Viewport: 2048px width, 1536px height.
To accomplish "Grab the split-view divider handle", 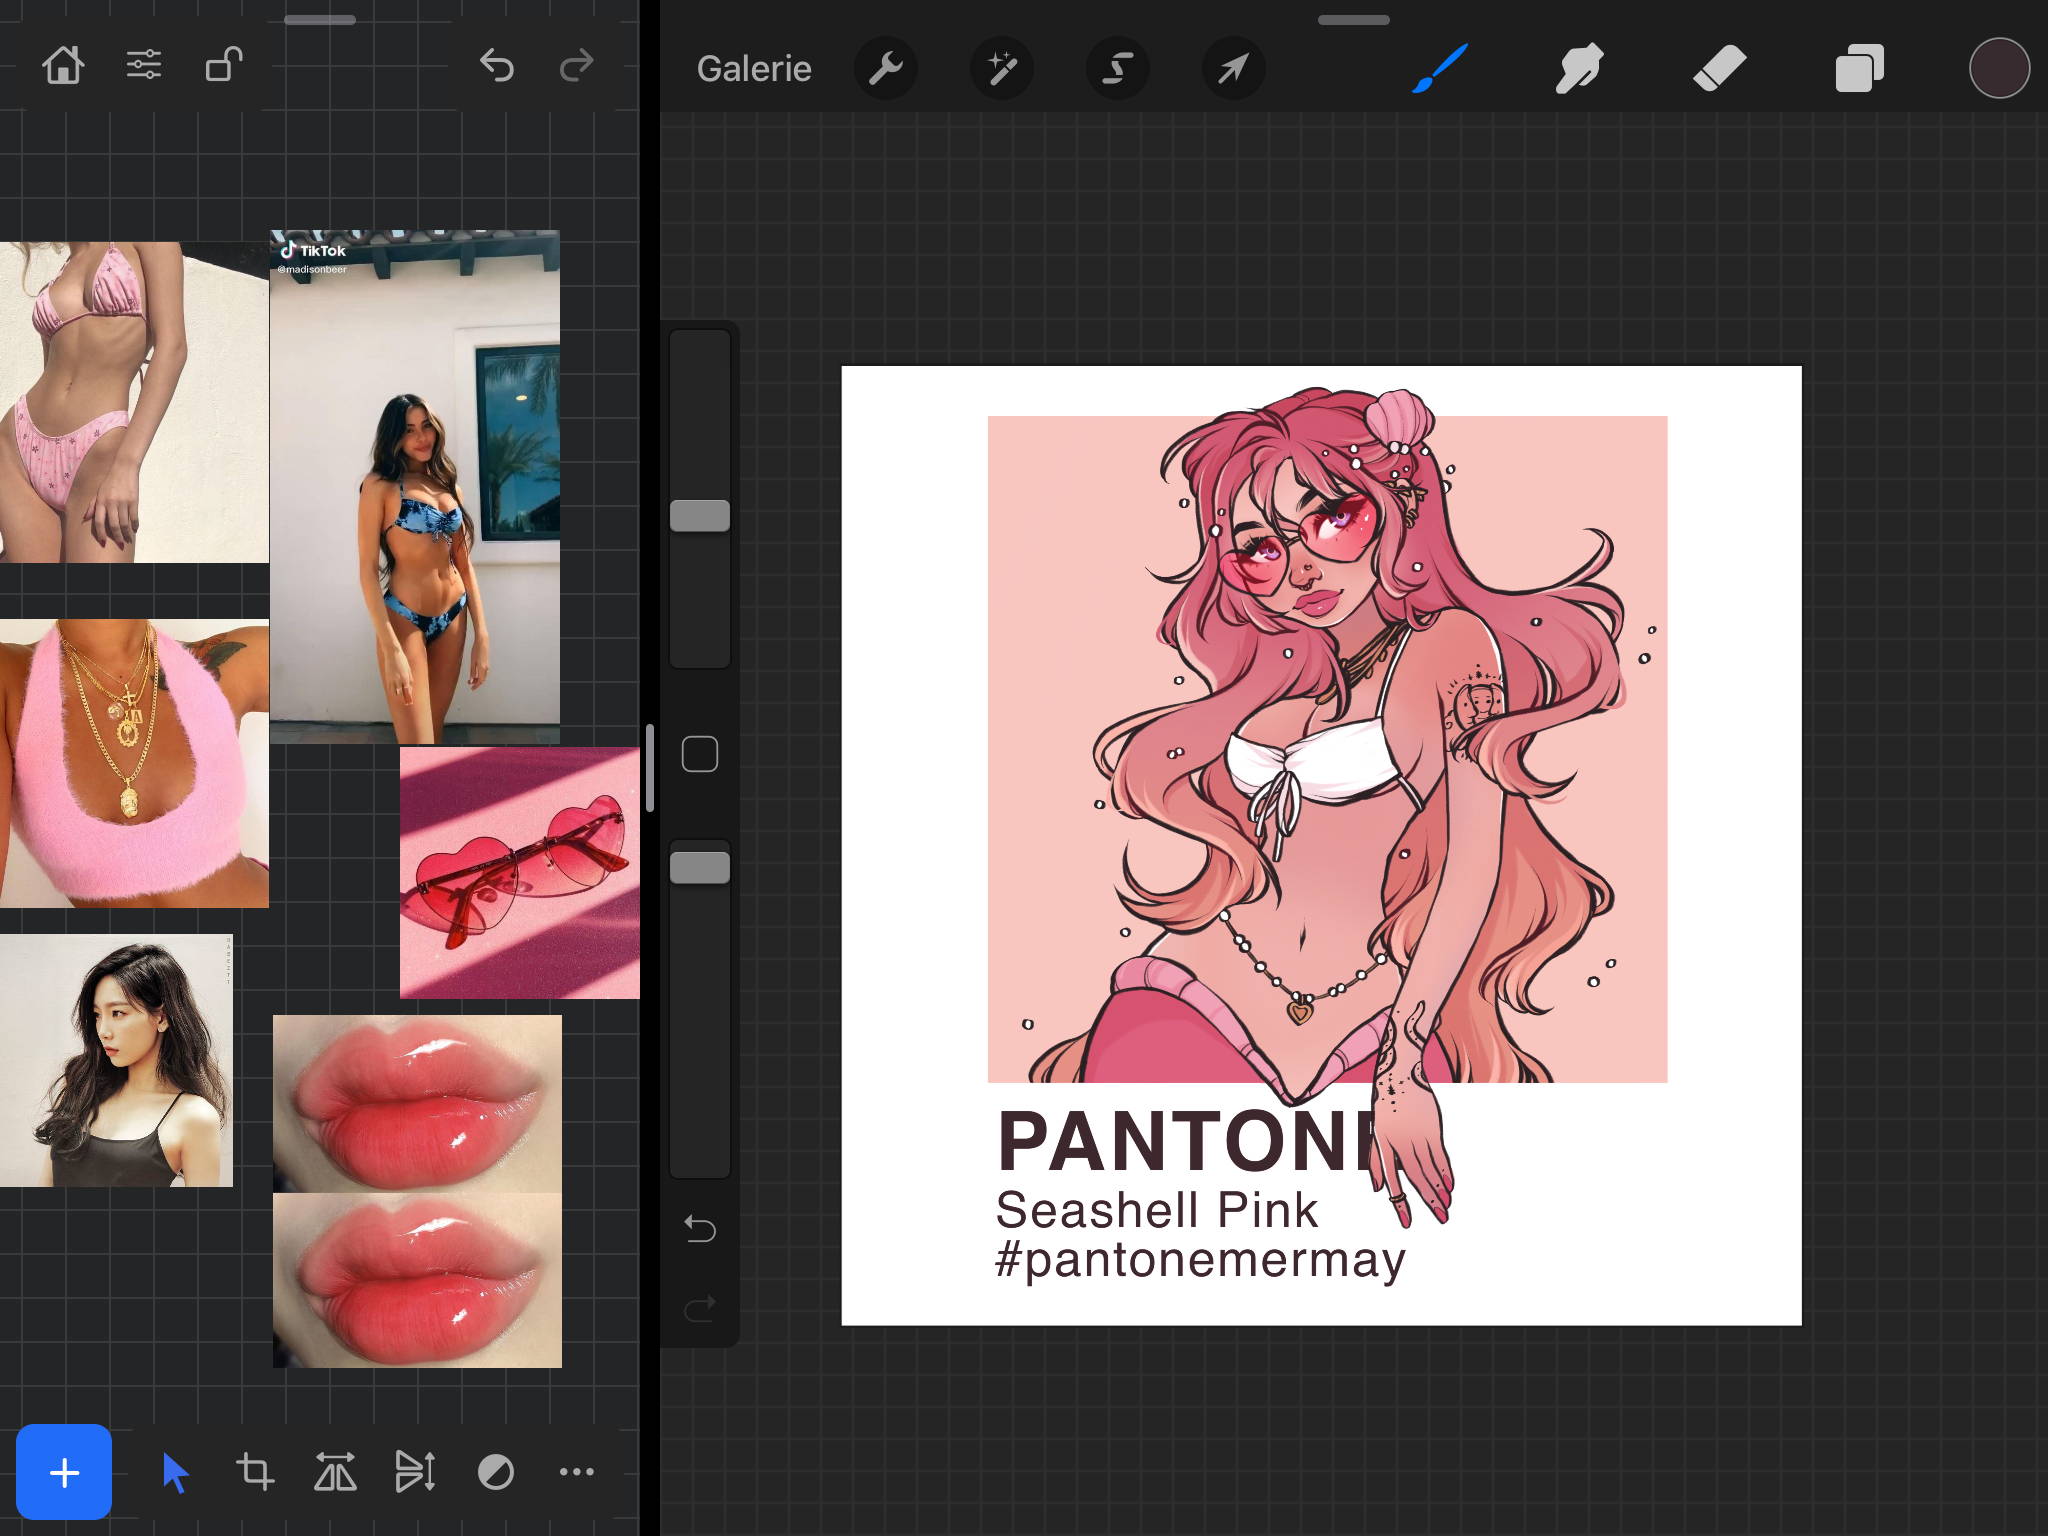I will (650, 768).
